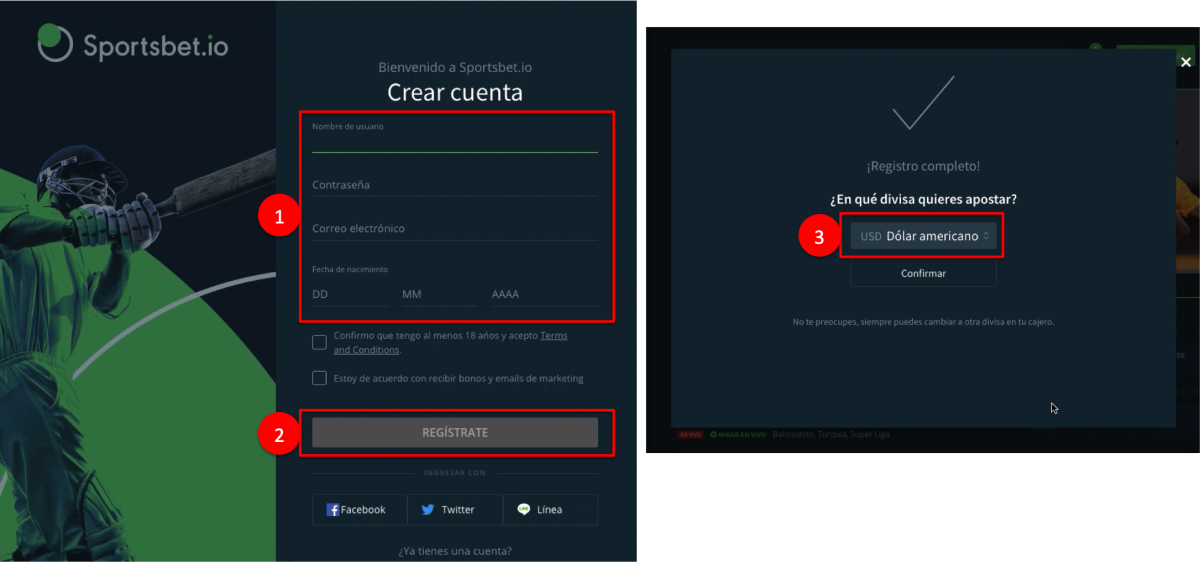Viewport: 1200px width, 562px height.
Task: Check the marketing emails agreement checkbox
Action: tap(319, 378)
